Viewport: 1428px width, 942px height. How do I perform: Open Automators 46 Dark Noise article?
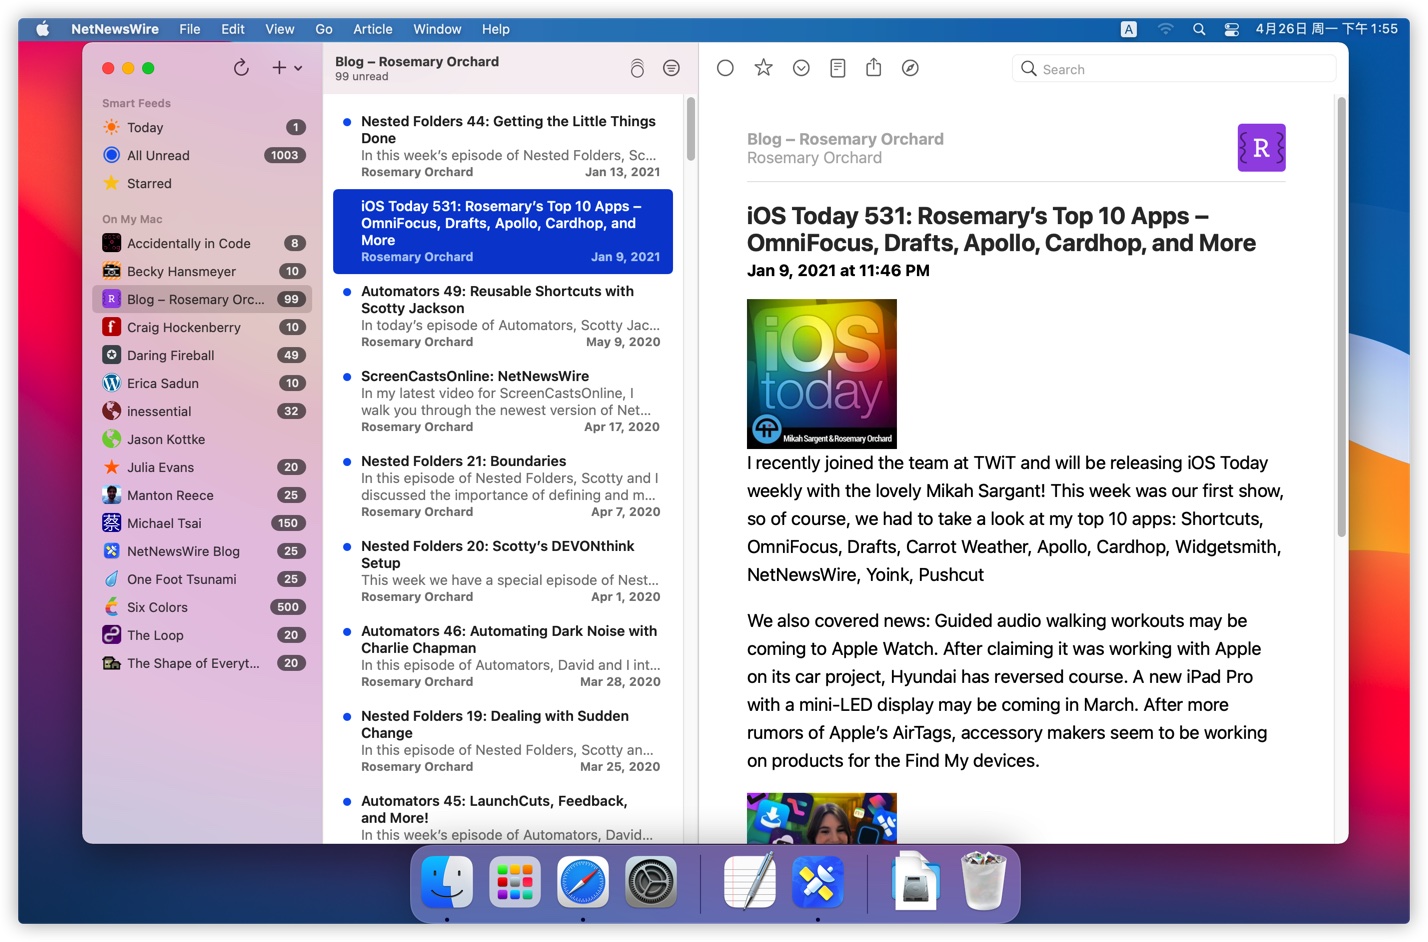tap(503, 656)
